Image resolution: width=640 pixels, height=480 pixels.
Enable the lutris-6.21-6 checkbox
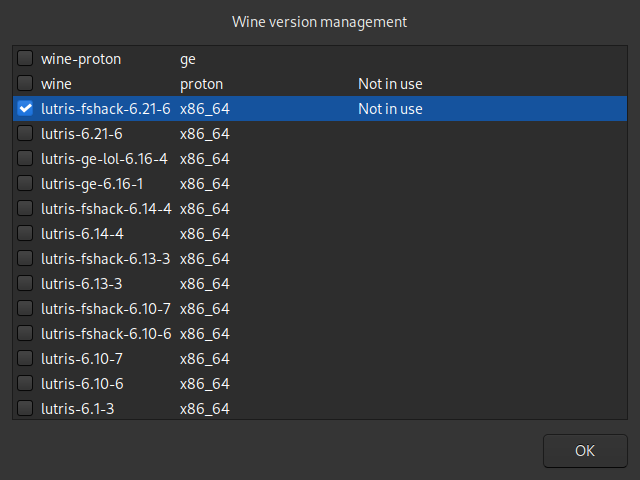pos(25,133)
